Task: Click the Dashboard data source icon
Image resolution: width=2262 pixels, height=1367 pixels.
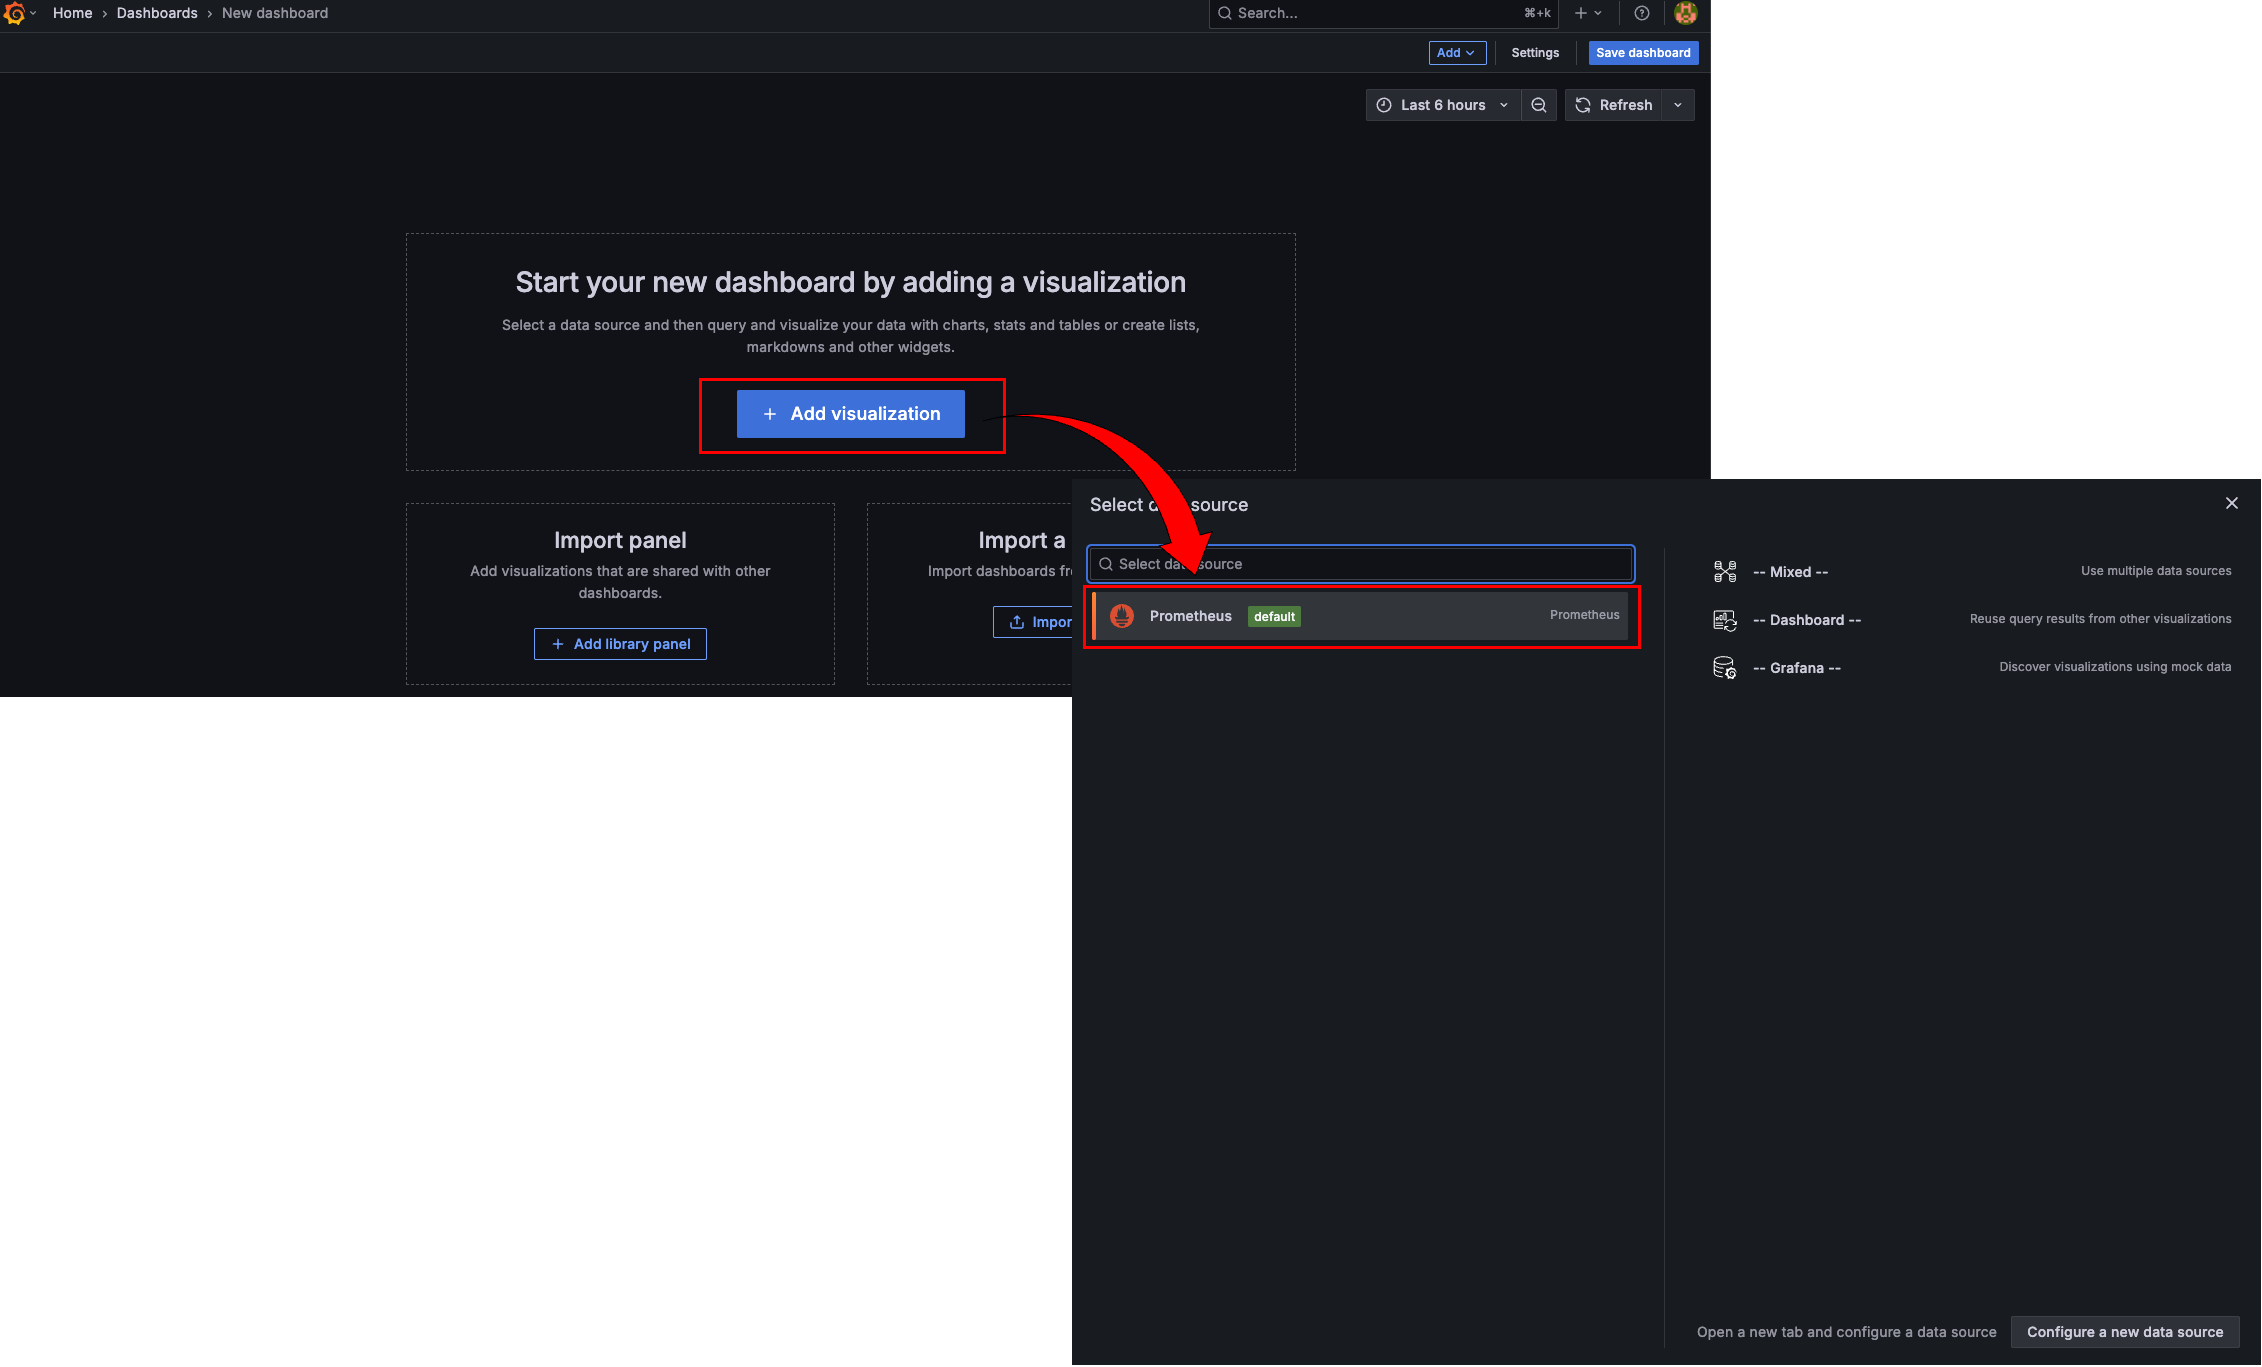Action: tap(1725, 620)
